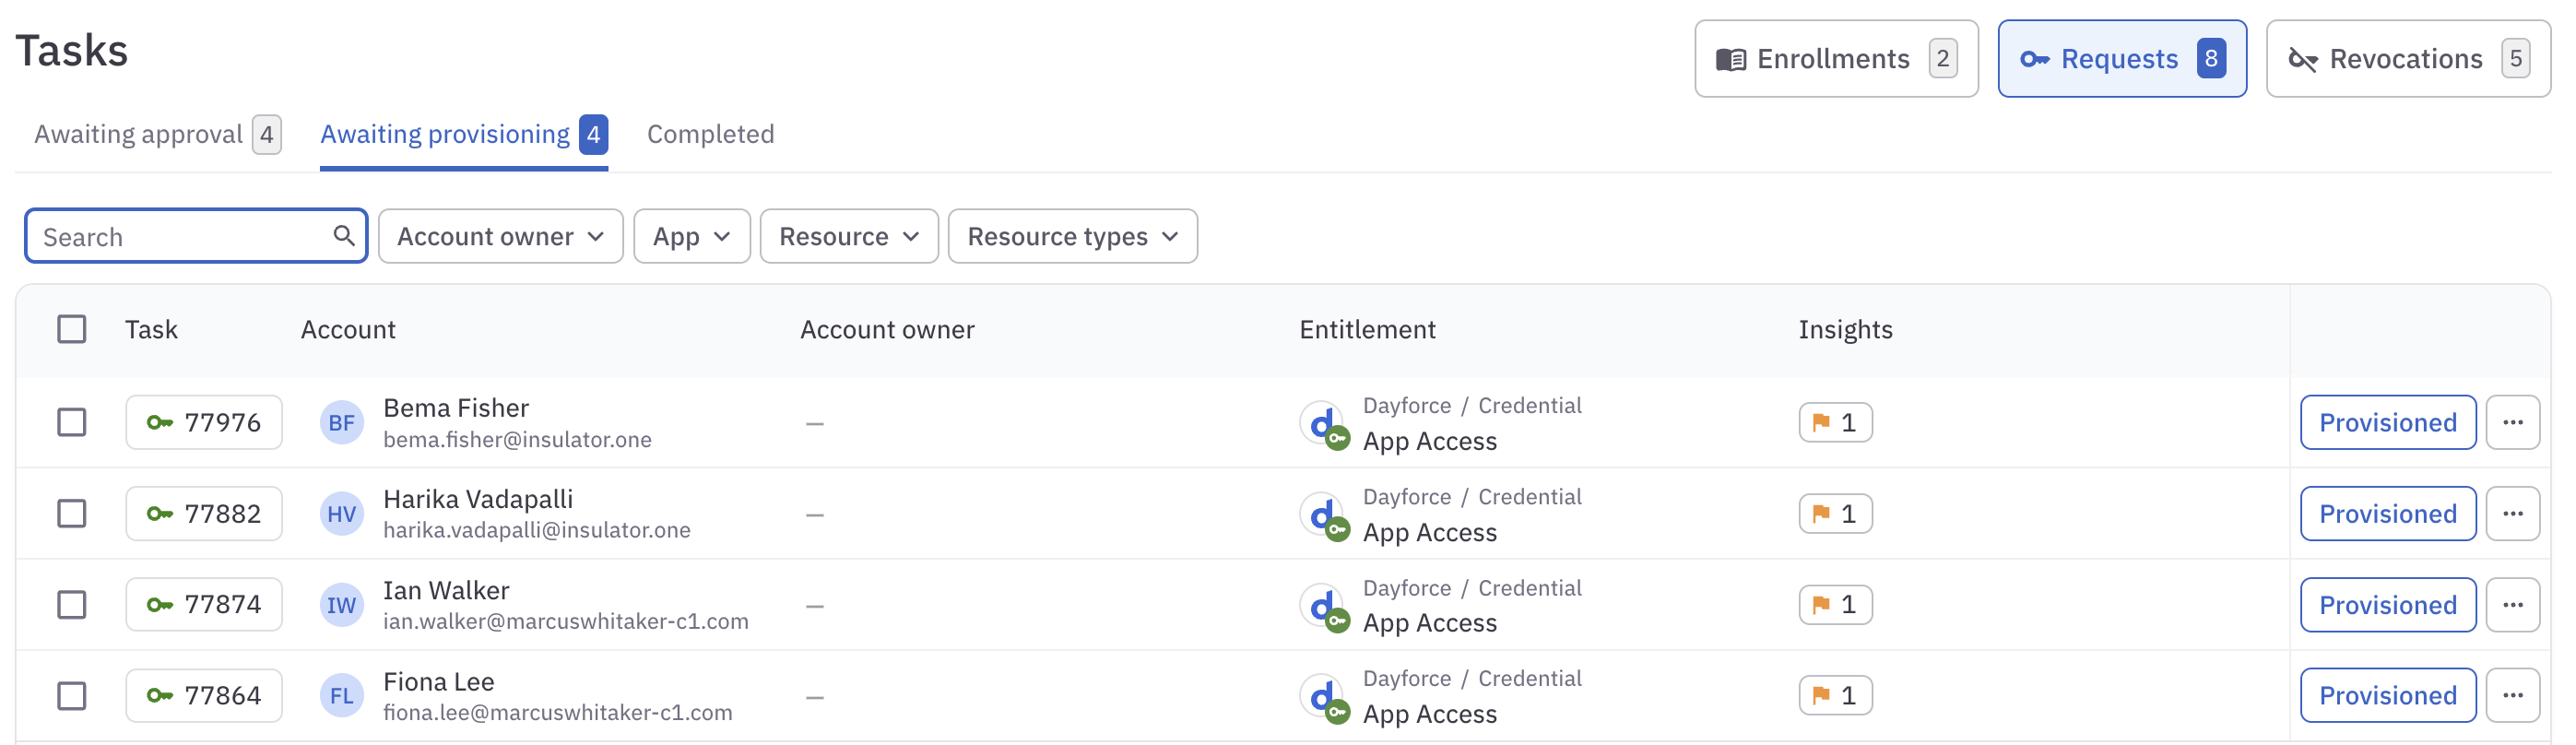
Task: Select all tasks with header checkbox
Action: [x=72, y=329]
